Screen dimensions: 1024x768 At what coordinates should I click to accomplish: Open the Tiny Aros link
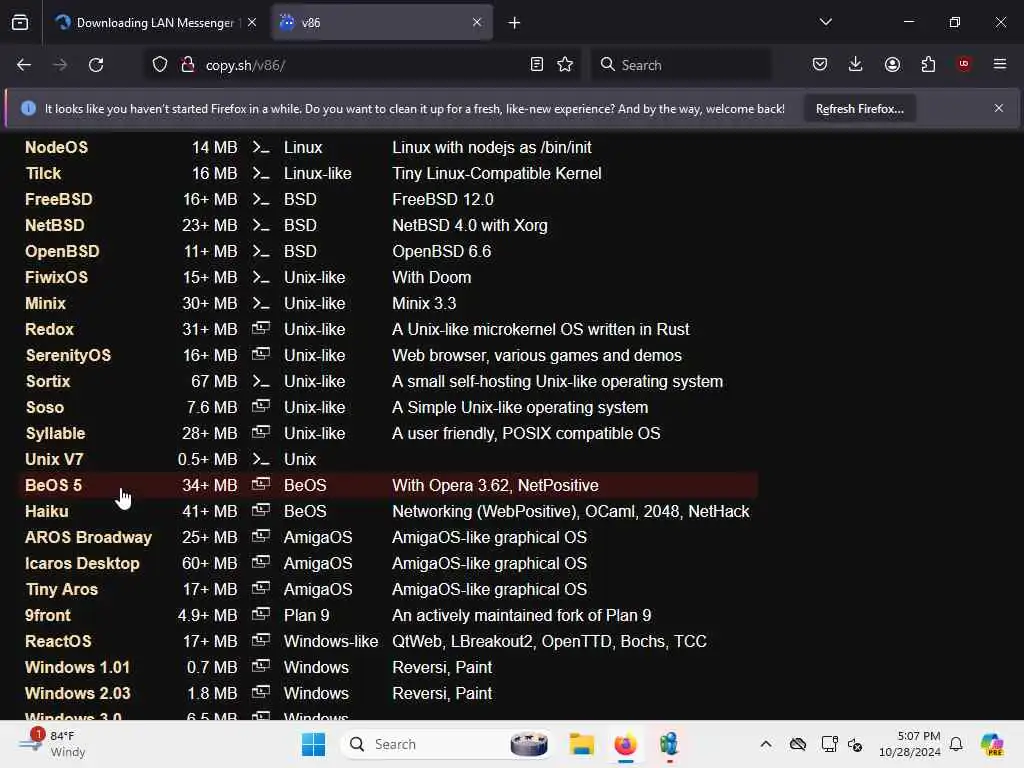click(x=61, y=590)
